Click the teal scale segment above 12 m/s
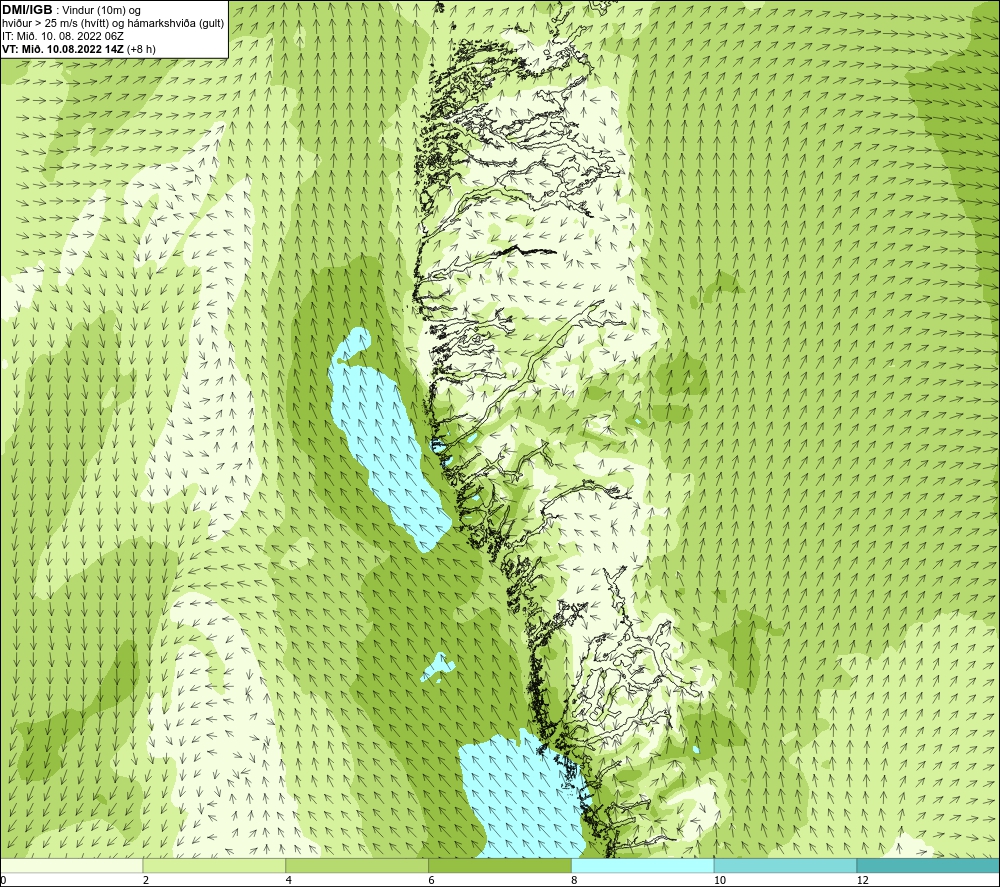 (x=929, y=865)
